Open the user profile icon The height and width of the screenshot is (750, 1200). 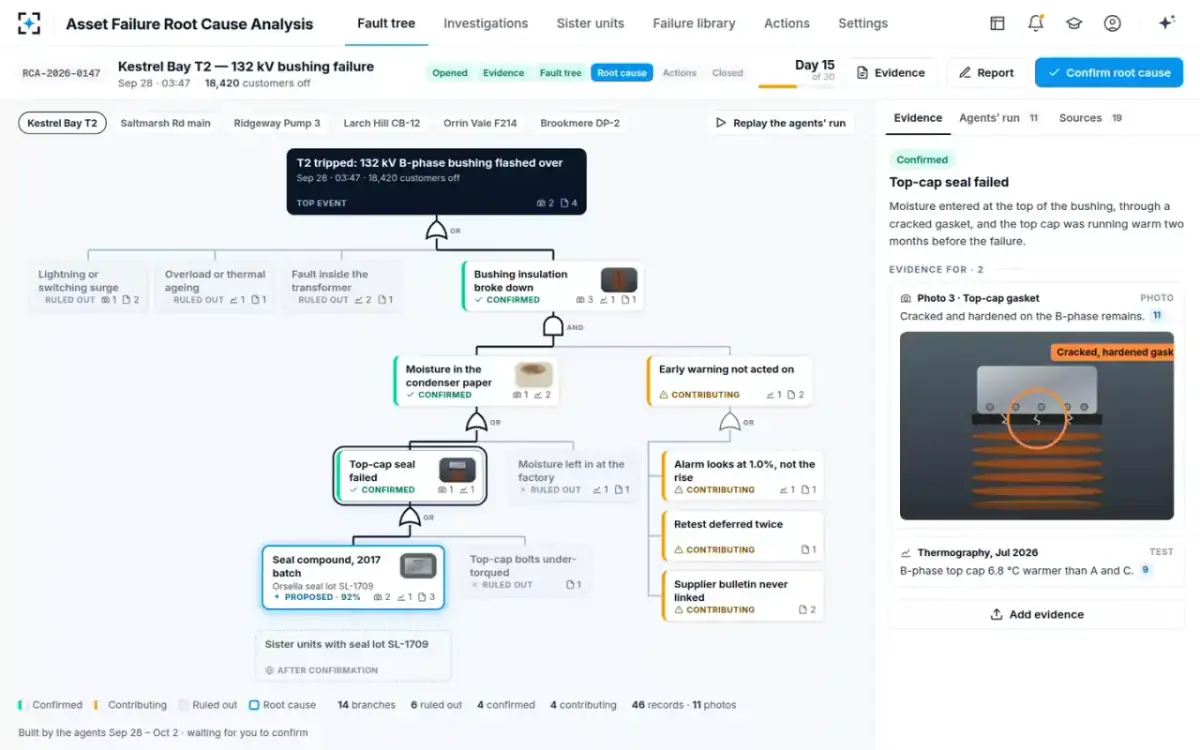[1112, 23]
